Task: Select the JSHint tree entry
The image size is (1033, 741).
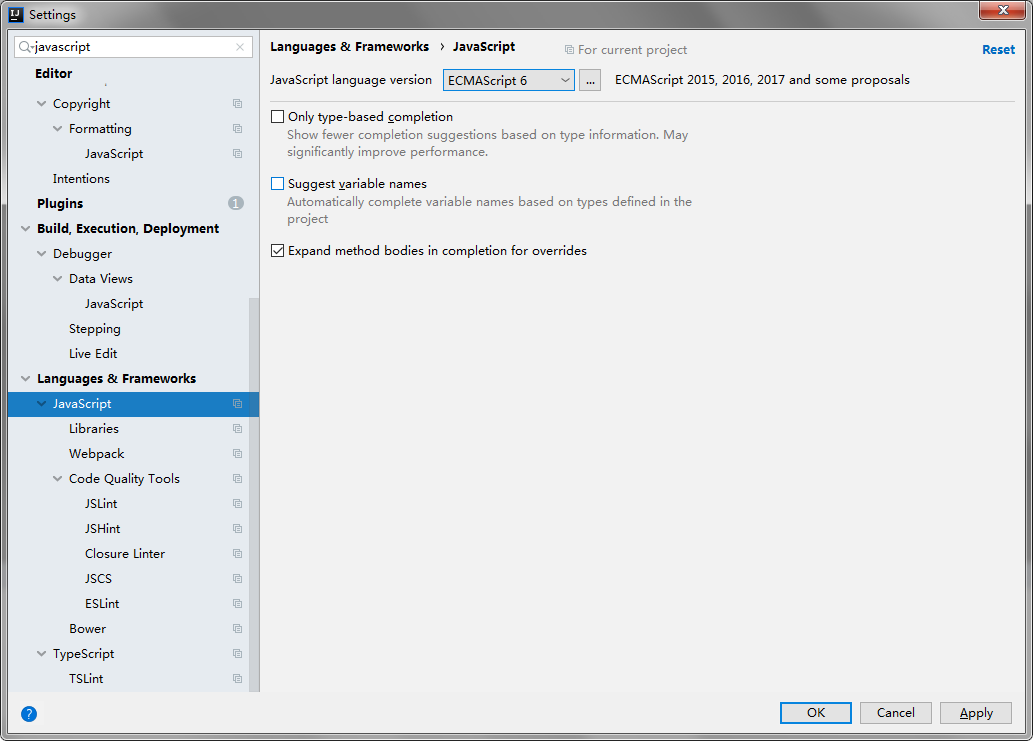Action: pyautogui.click(x=102, y=529)
